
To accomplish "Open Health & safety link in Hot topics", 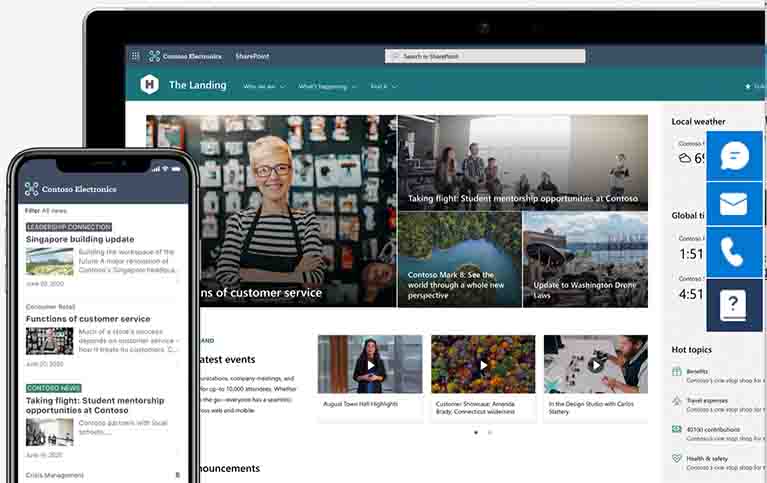I will pyautogui.click(x=707, y=459).
